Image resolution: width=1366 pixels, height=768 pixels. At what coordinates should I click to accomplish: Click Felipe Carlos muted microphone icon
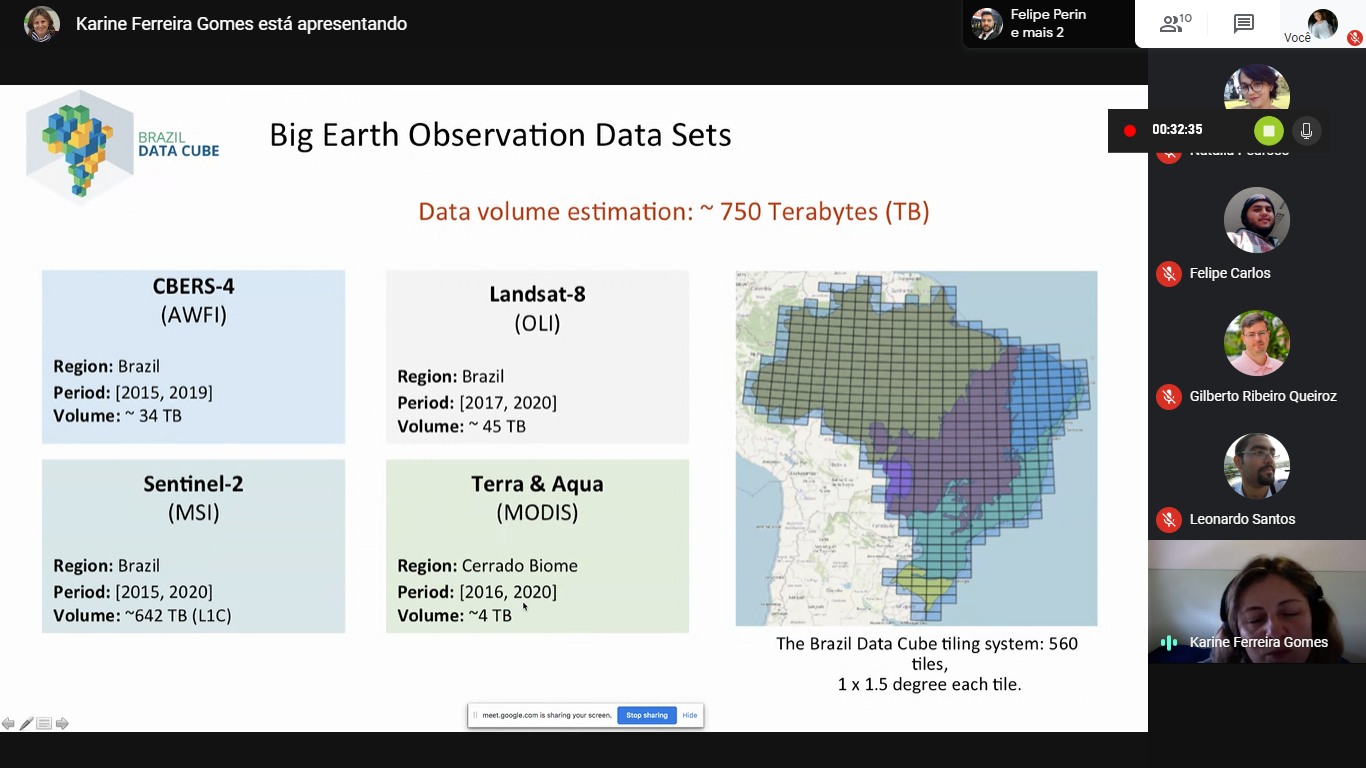tap(1169, 273)
